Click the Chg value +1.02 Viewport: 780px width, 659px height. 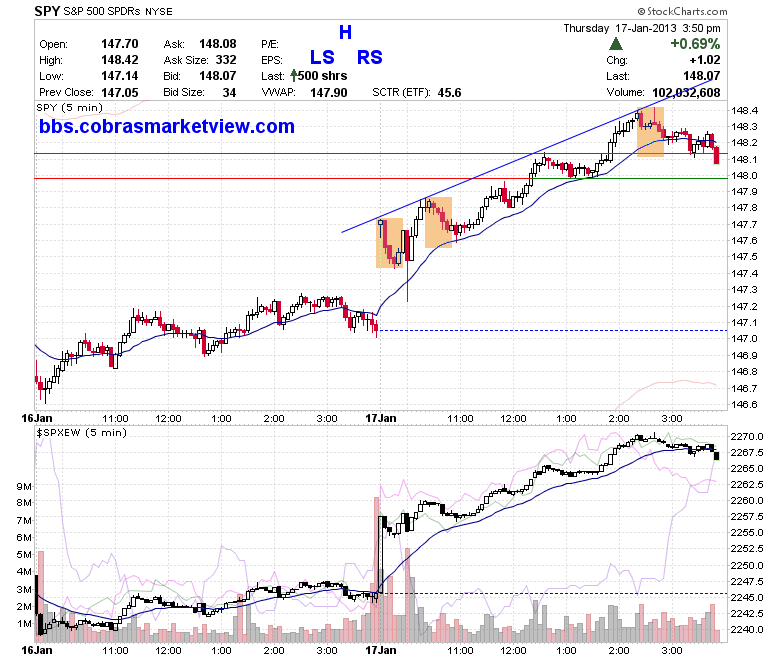705,60
